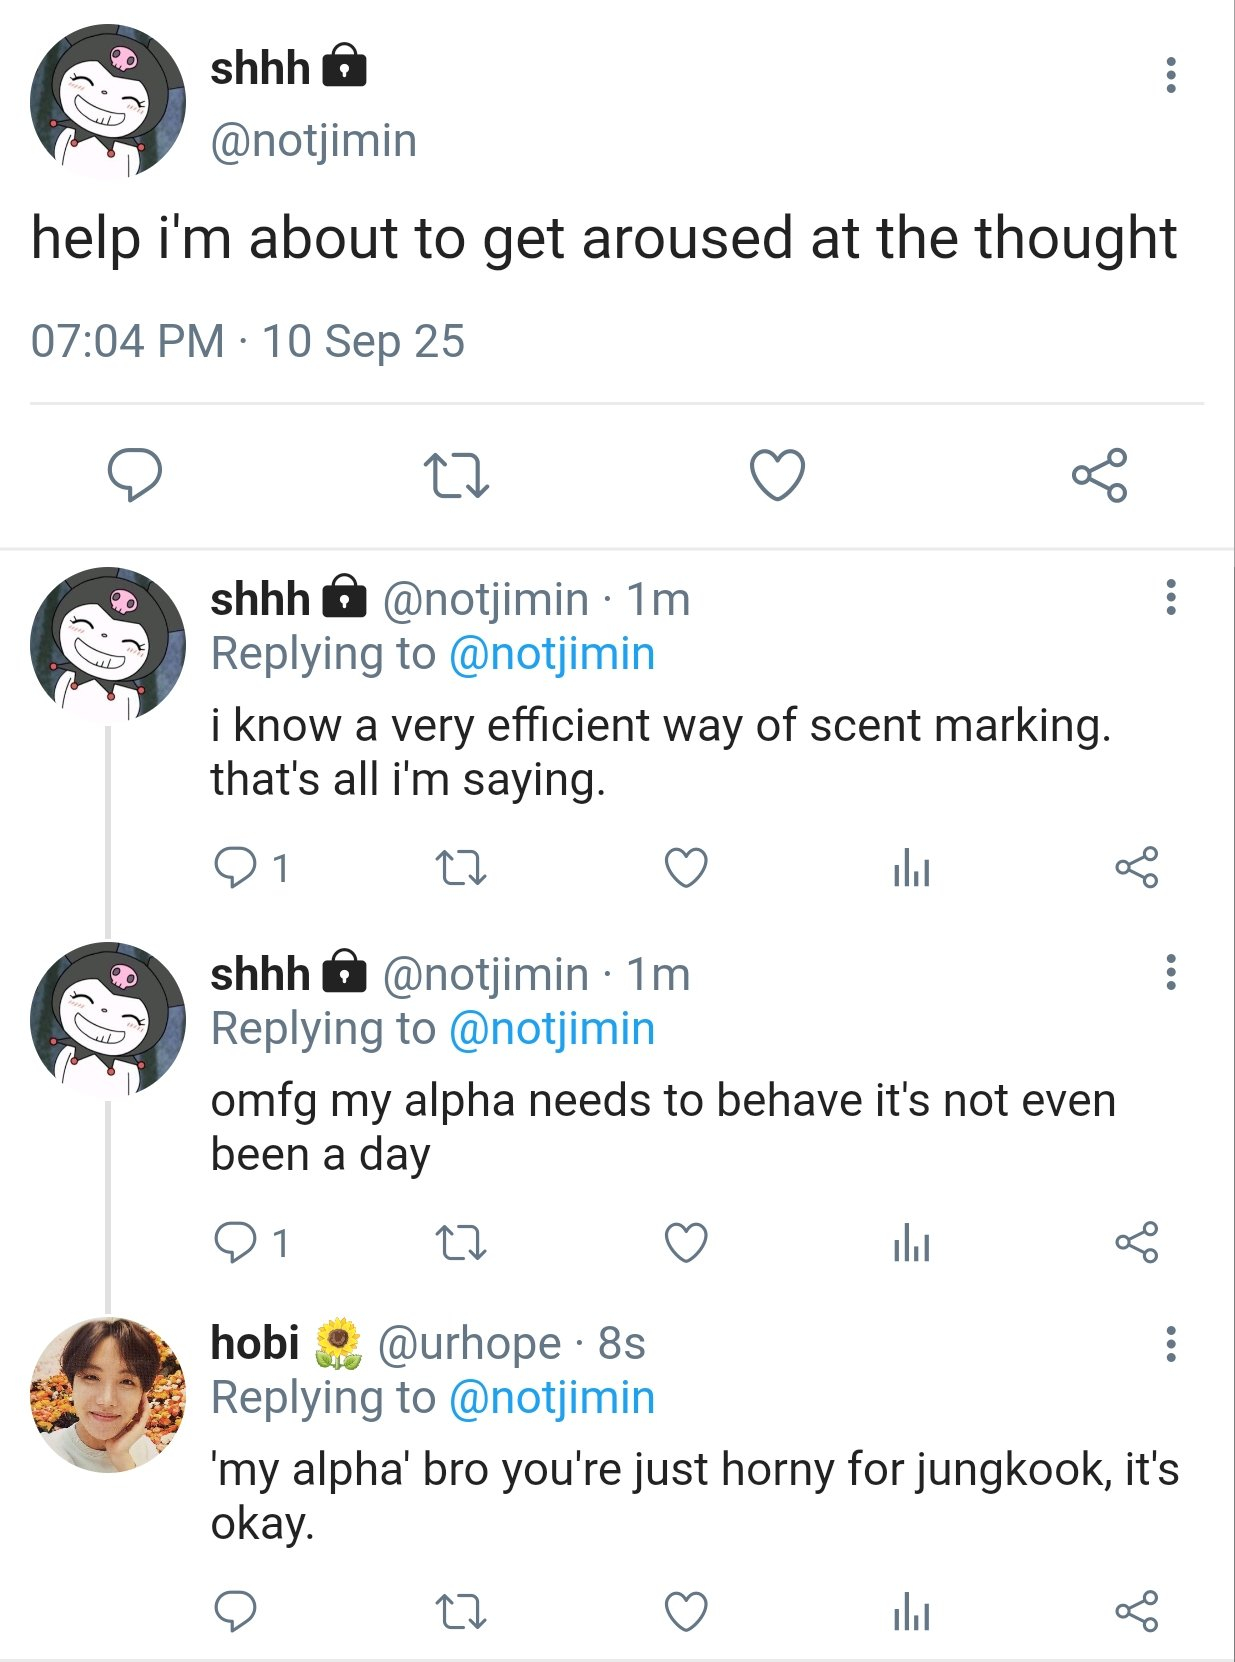
Task: Retweet the 'my alpha needs to behave' reply
Action: coord(461,1243)
